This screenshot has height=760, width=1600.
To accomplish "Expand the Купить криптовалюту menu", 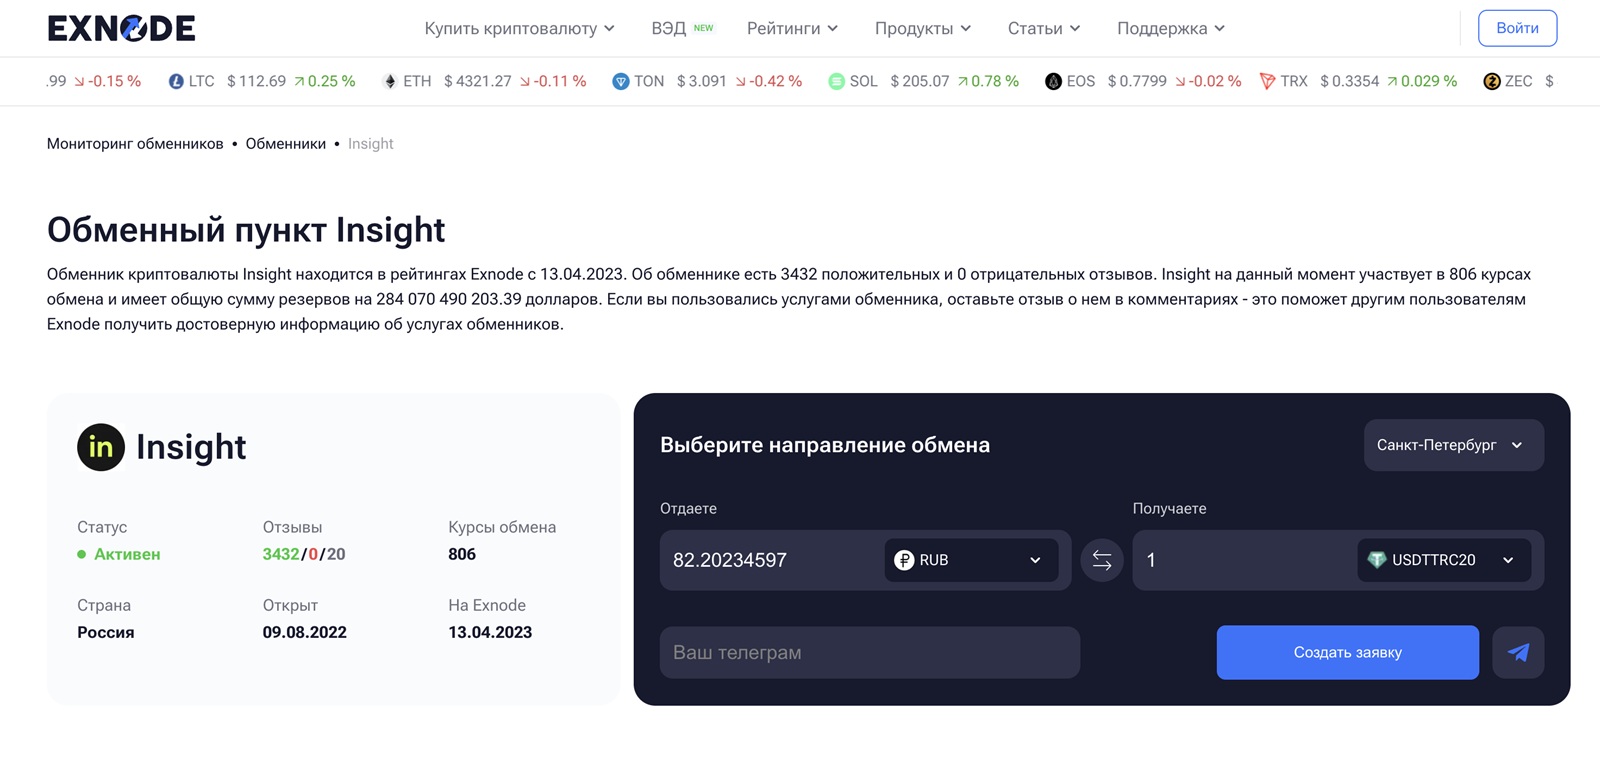I will (519, 28).
